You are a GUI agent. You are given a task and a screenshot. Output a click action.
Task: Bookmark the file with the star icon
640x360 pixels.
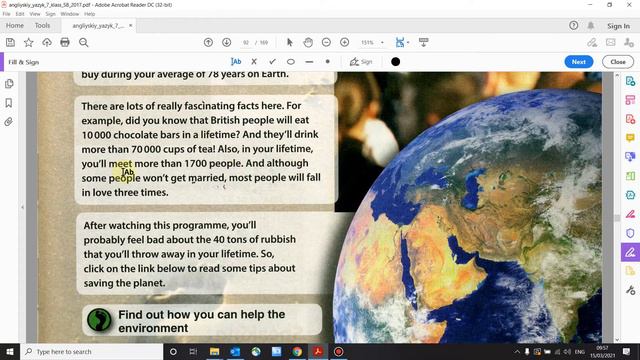[x=29, y=42]
